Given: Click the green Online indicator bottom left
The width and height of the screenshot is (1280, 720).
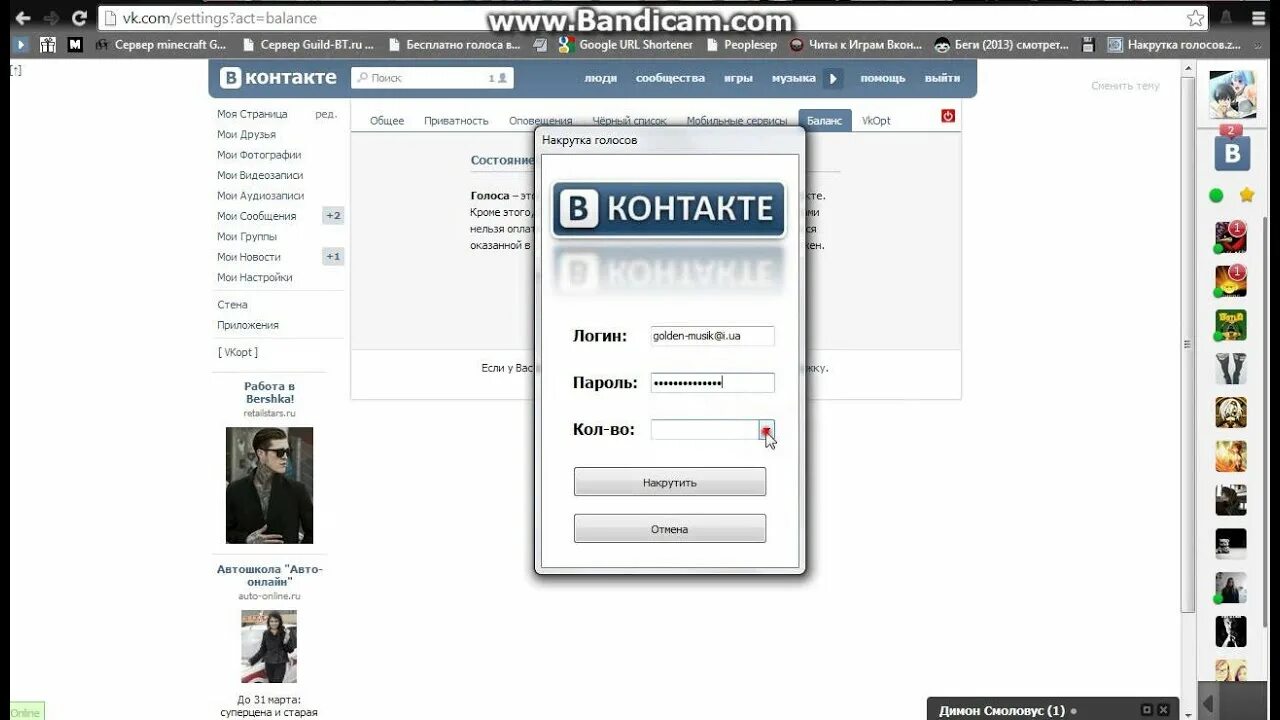Looking at the screenshot, I should (x=26, y=712).
